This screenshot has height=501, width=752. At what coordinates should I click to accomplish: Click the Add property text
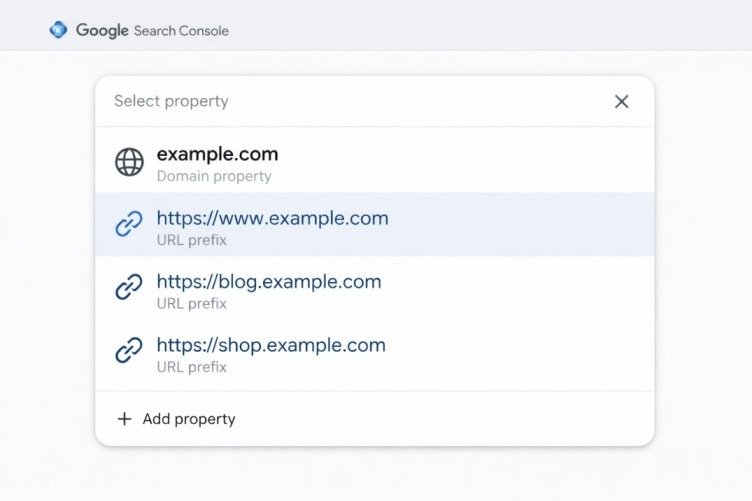point(189,419)
